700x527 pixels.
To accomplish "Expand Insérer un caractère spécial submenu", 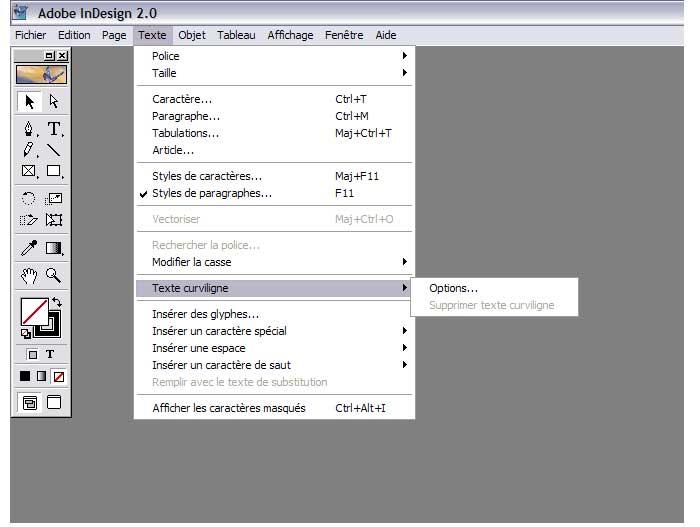I will click(x=274, y=331).
